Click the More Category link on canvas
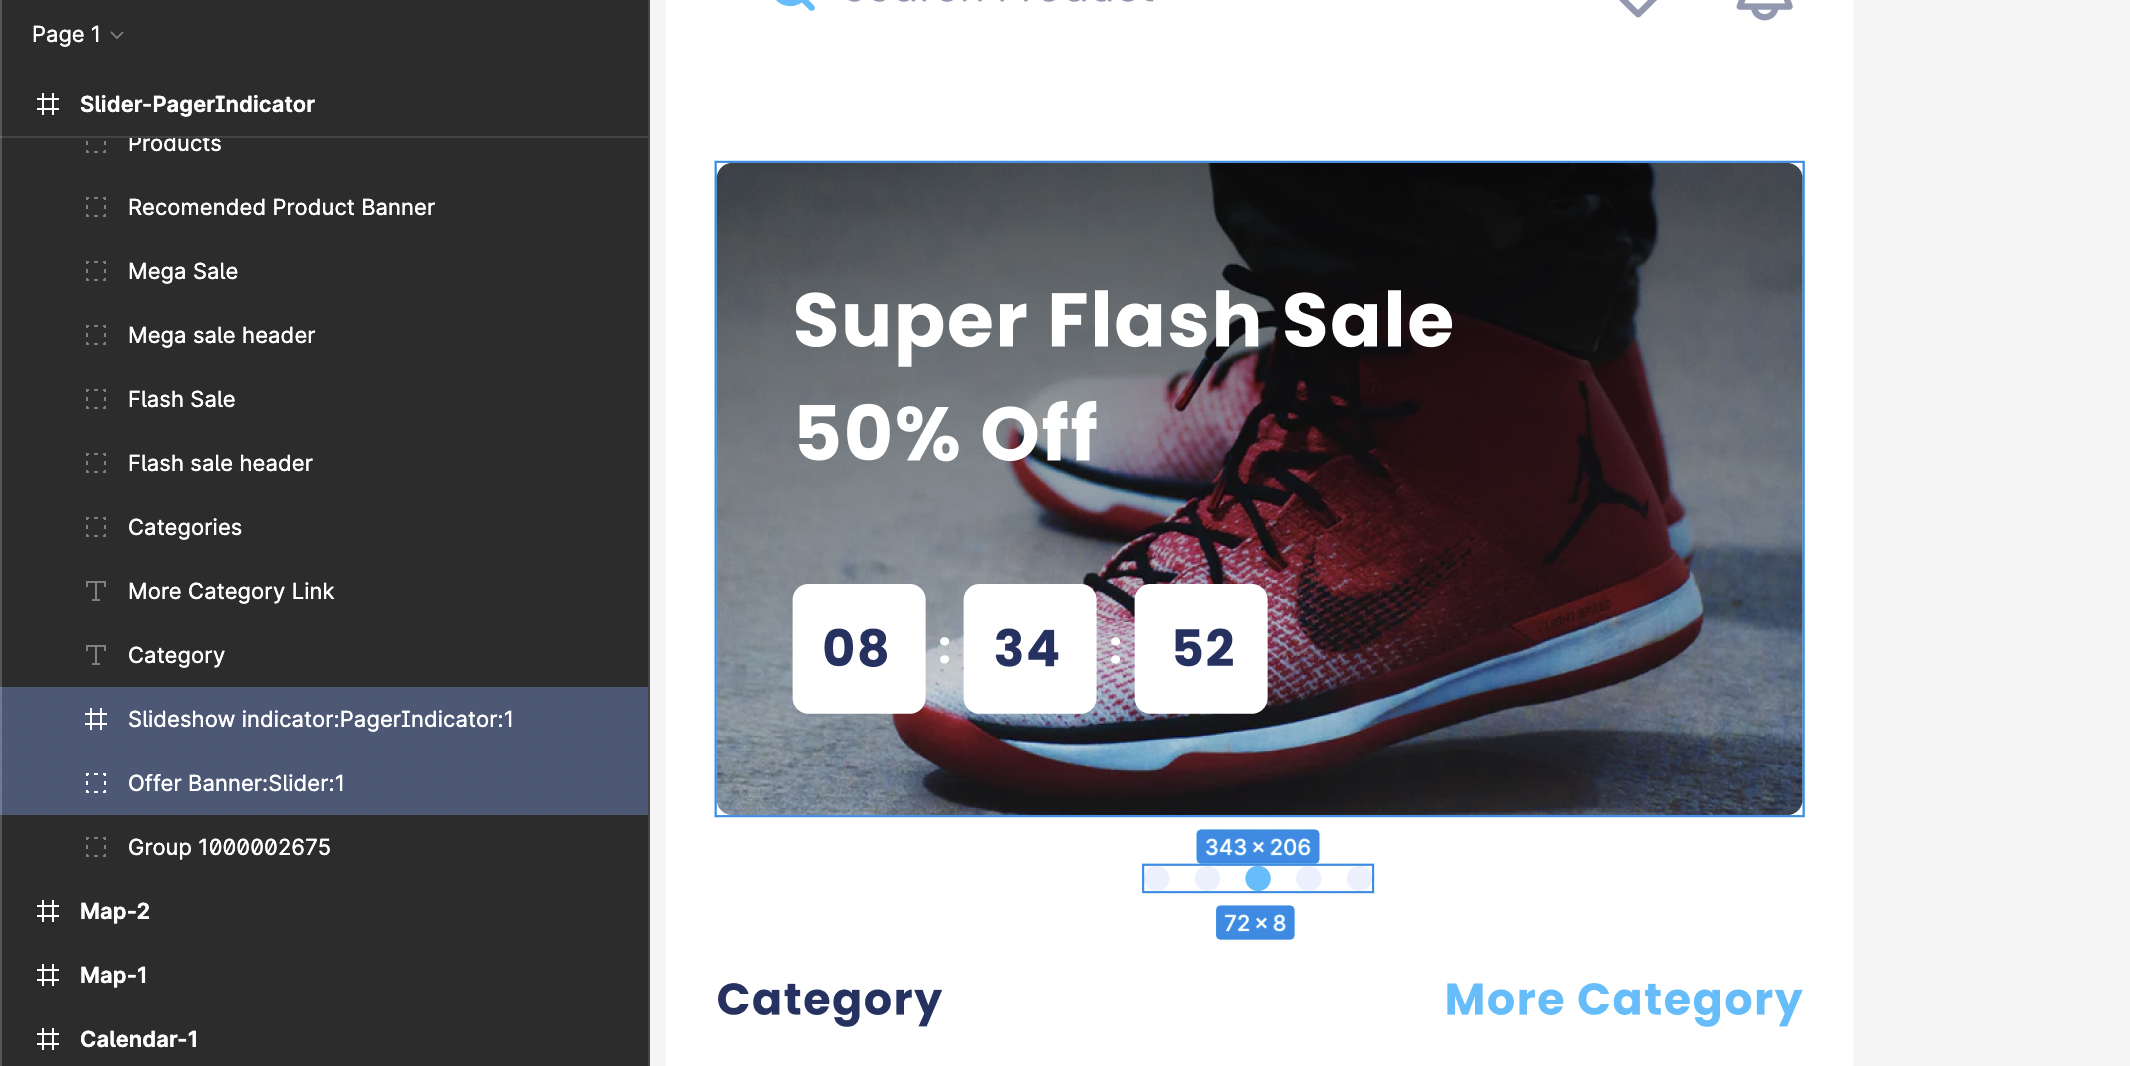2130x1066 pixels. point(1623,1000)
